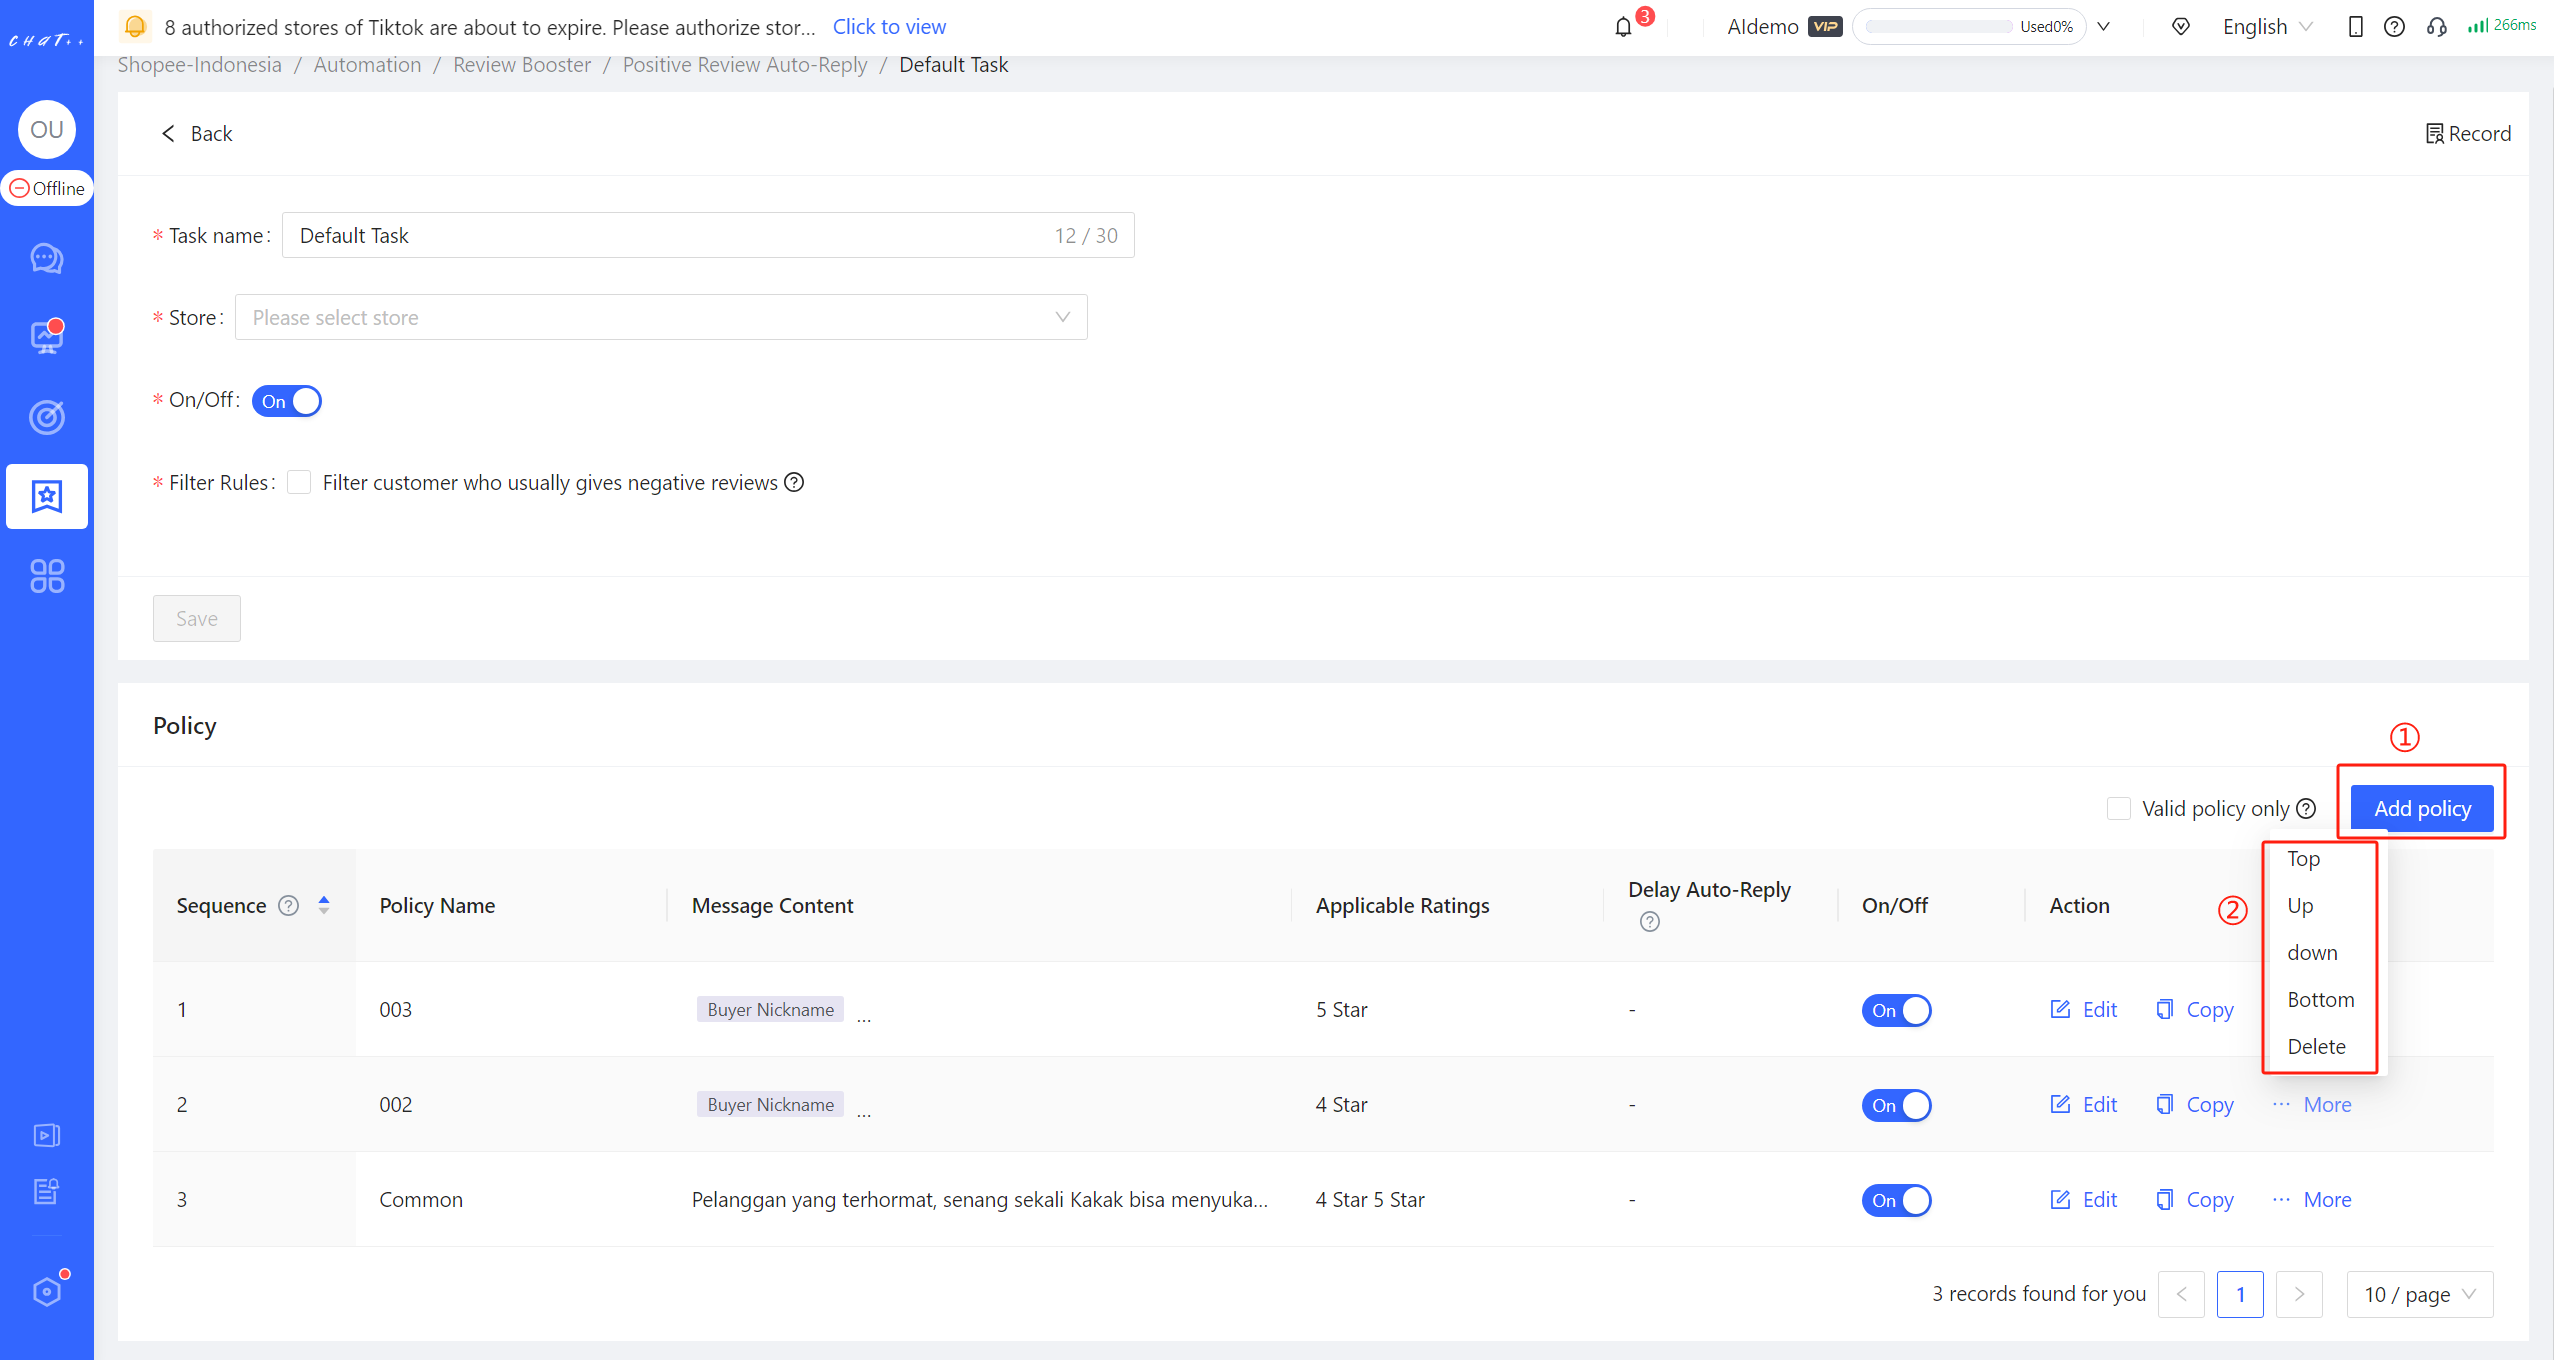Click the VIP badge beside Aldemo
The width and height of the screenshot is (2554, 1360).
(x=1825, y=27)
